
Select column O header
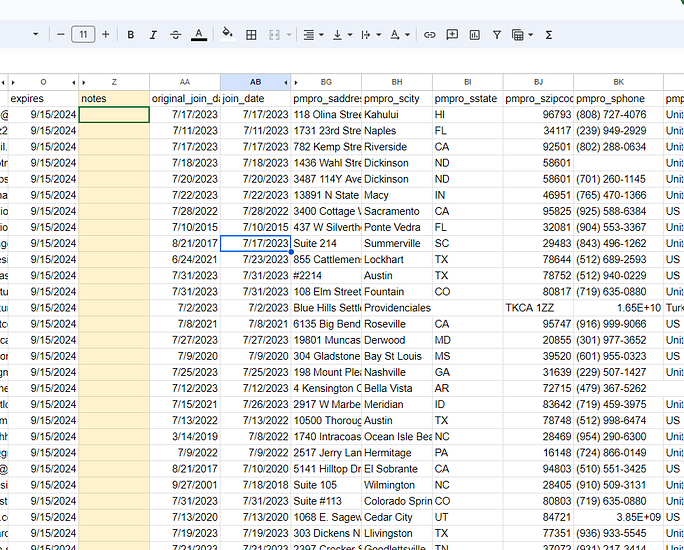(43, 82)
